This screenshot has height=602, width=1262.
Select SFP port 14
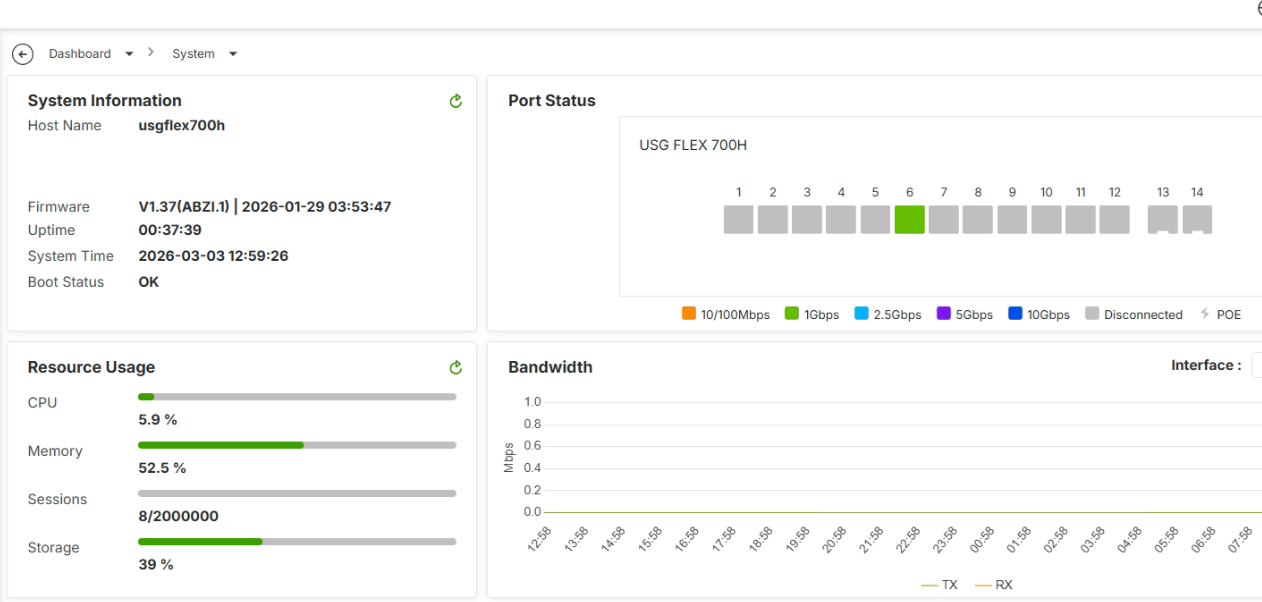point(1197,220)
